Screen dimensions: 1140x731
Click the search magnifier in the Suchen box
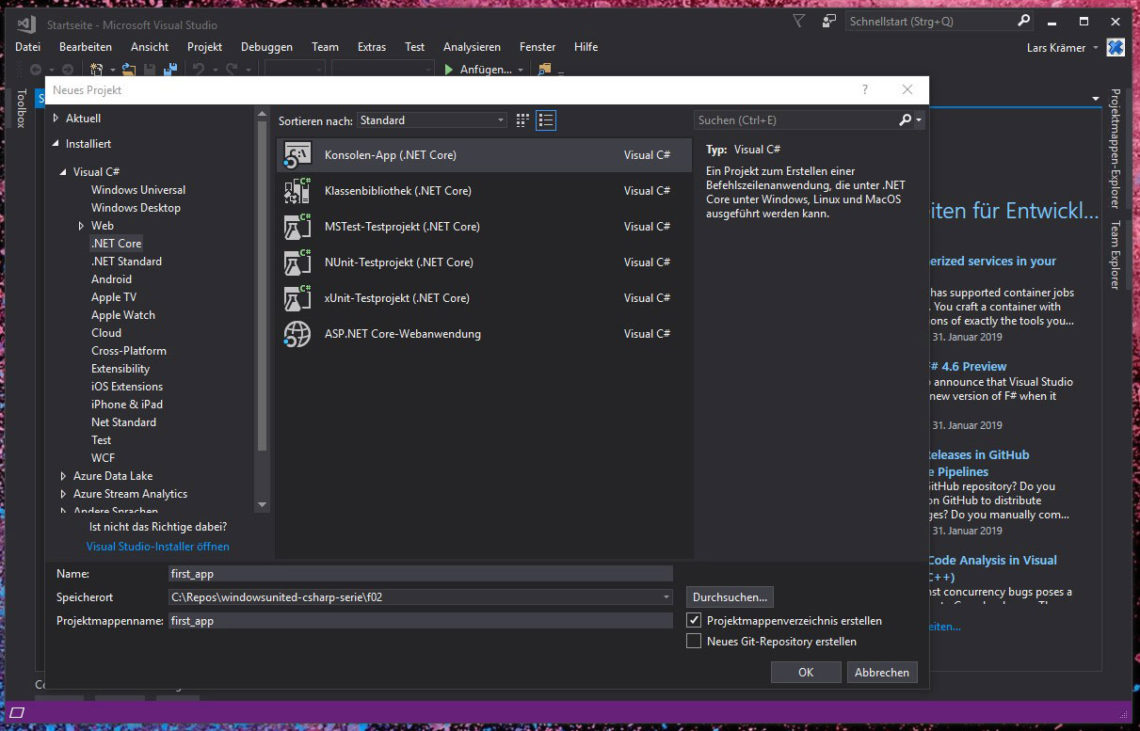point(903,119)
